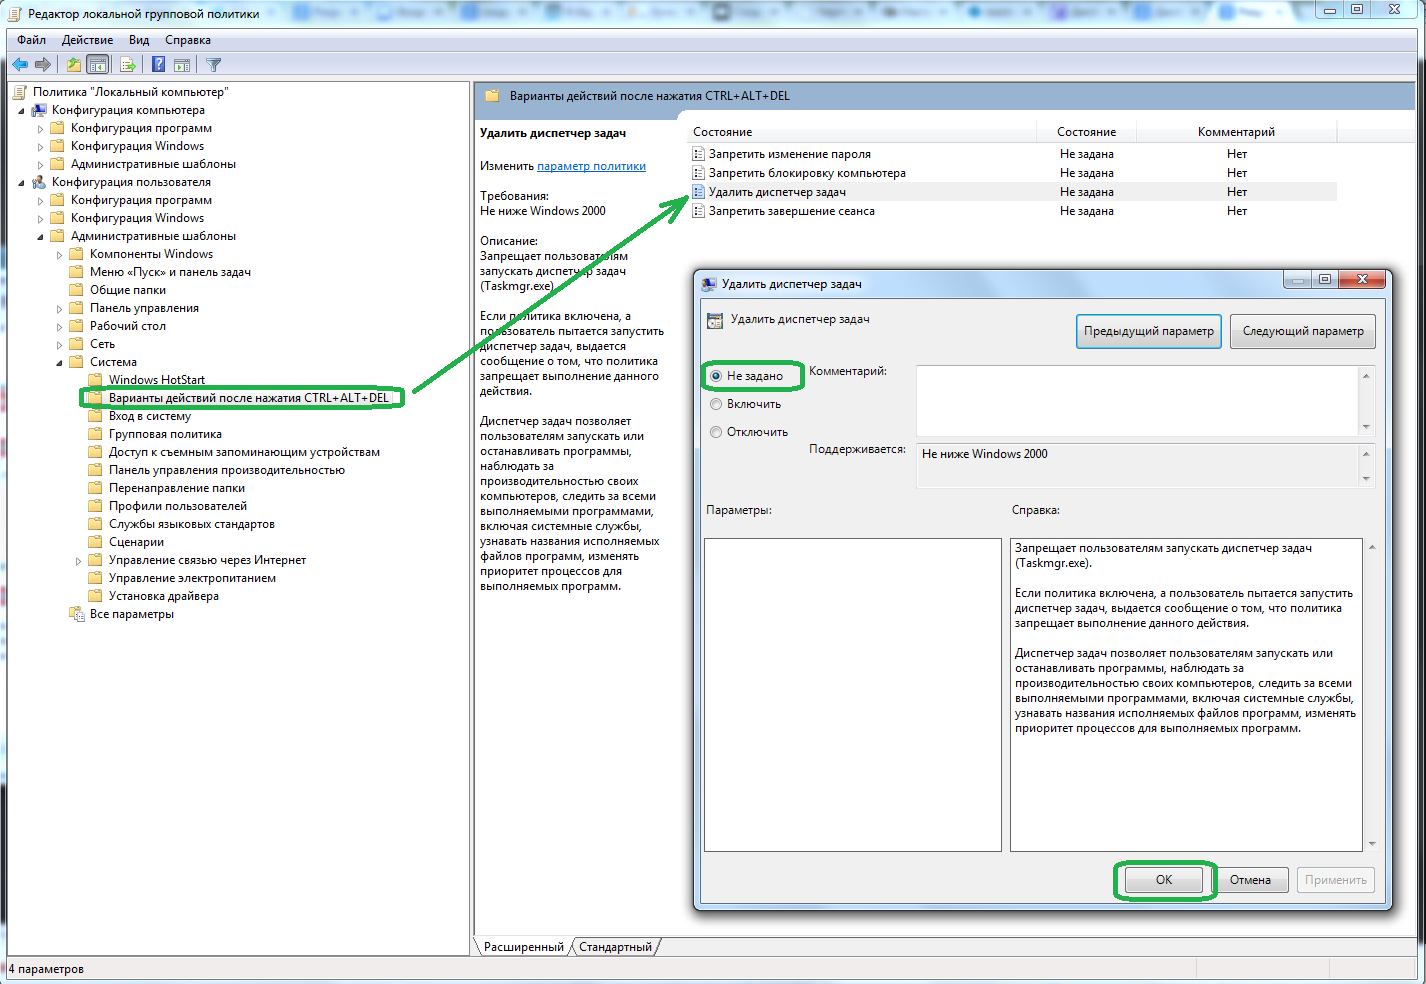Viewport: 1426px width, 984px height.
Task: Collapse 'Конфигурация пользователя' tree node
Action: coord(21,183)
